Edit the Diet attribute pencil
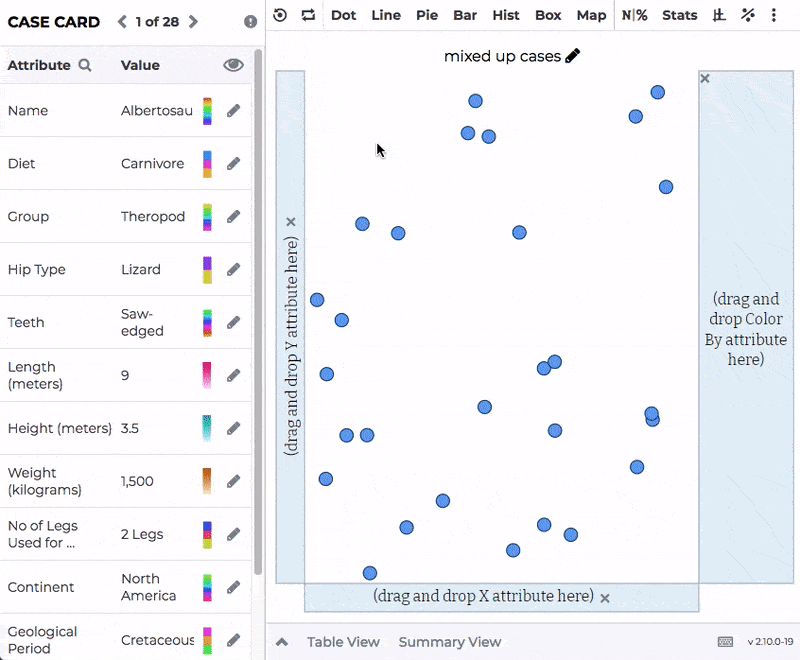 tap(233, 164)
